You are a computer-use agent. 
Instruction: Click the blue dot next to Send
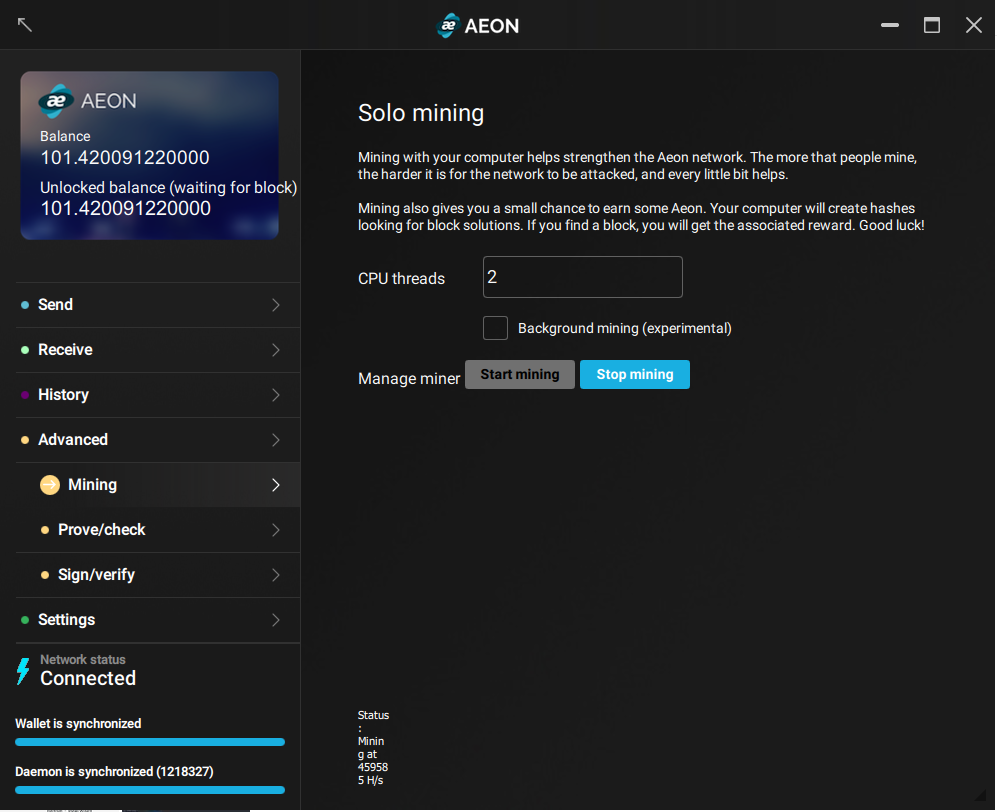coord(25,305)
